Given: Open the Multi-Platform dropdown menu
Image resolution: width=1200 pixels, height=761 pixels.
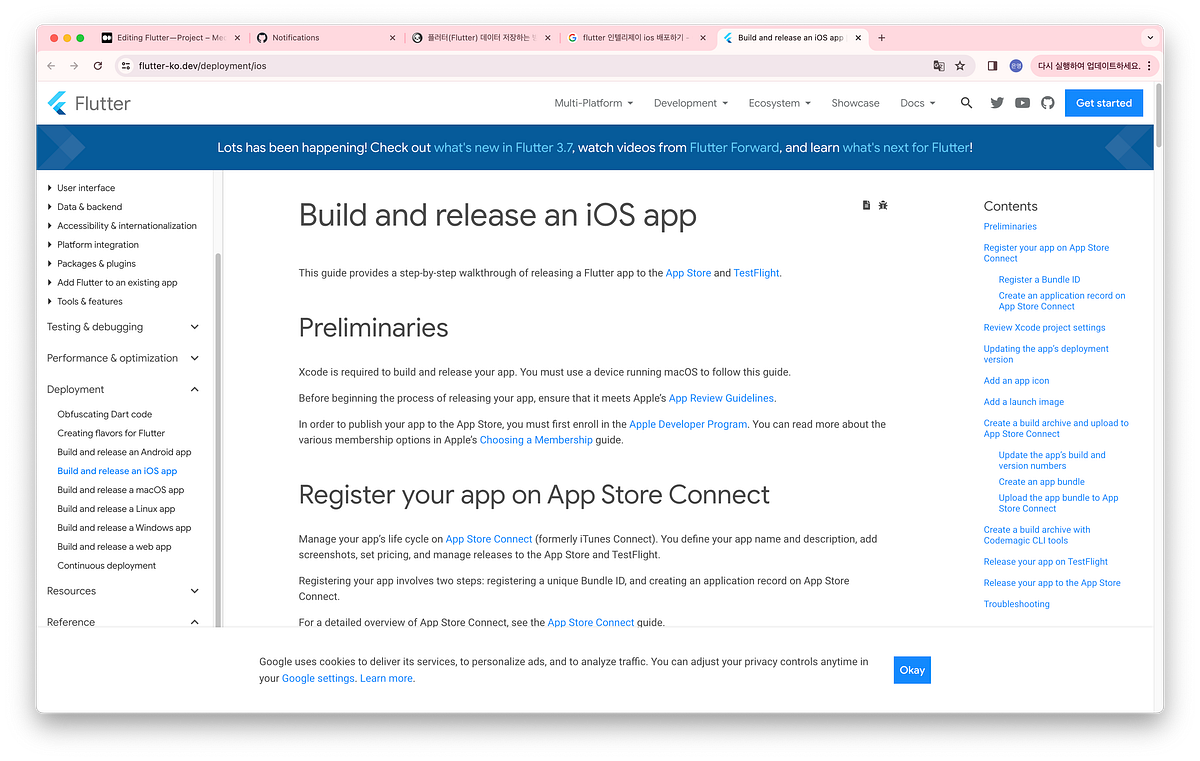Looking at the screenshot, I should 594,103.
